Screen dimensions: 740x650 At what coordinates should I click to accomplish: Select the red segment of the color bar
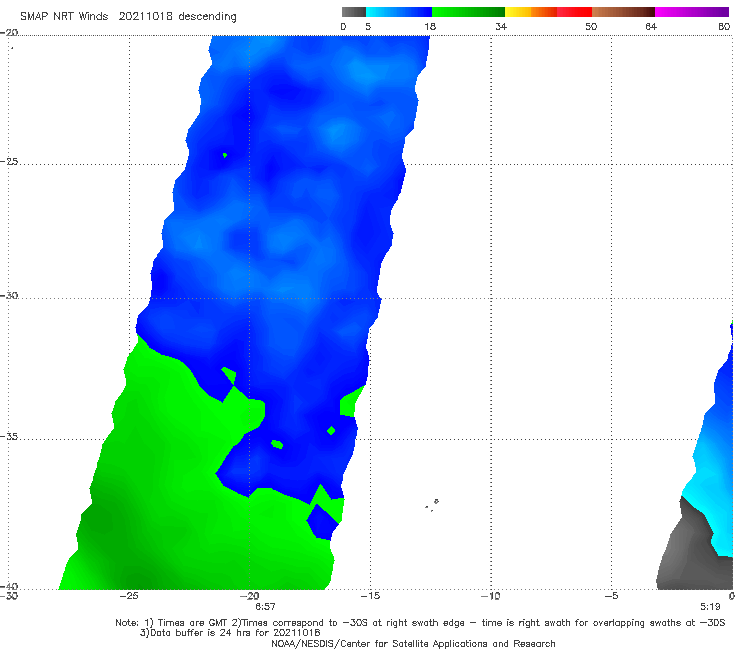[574, 12]
